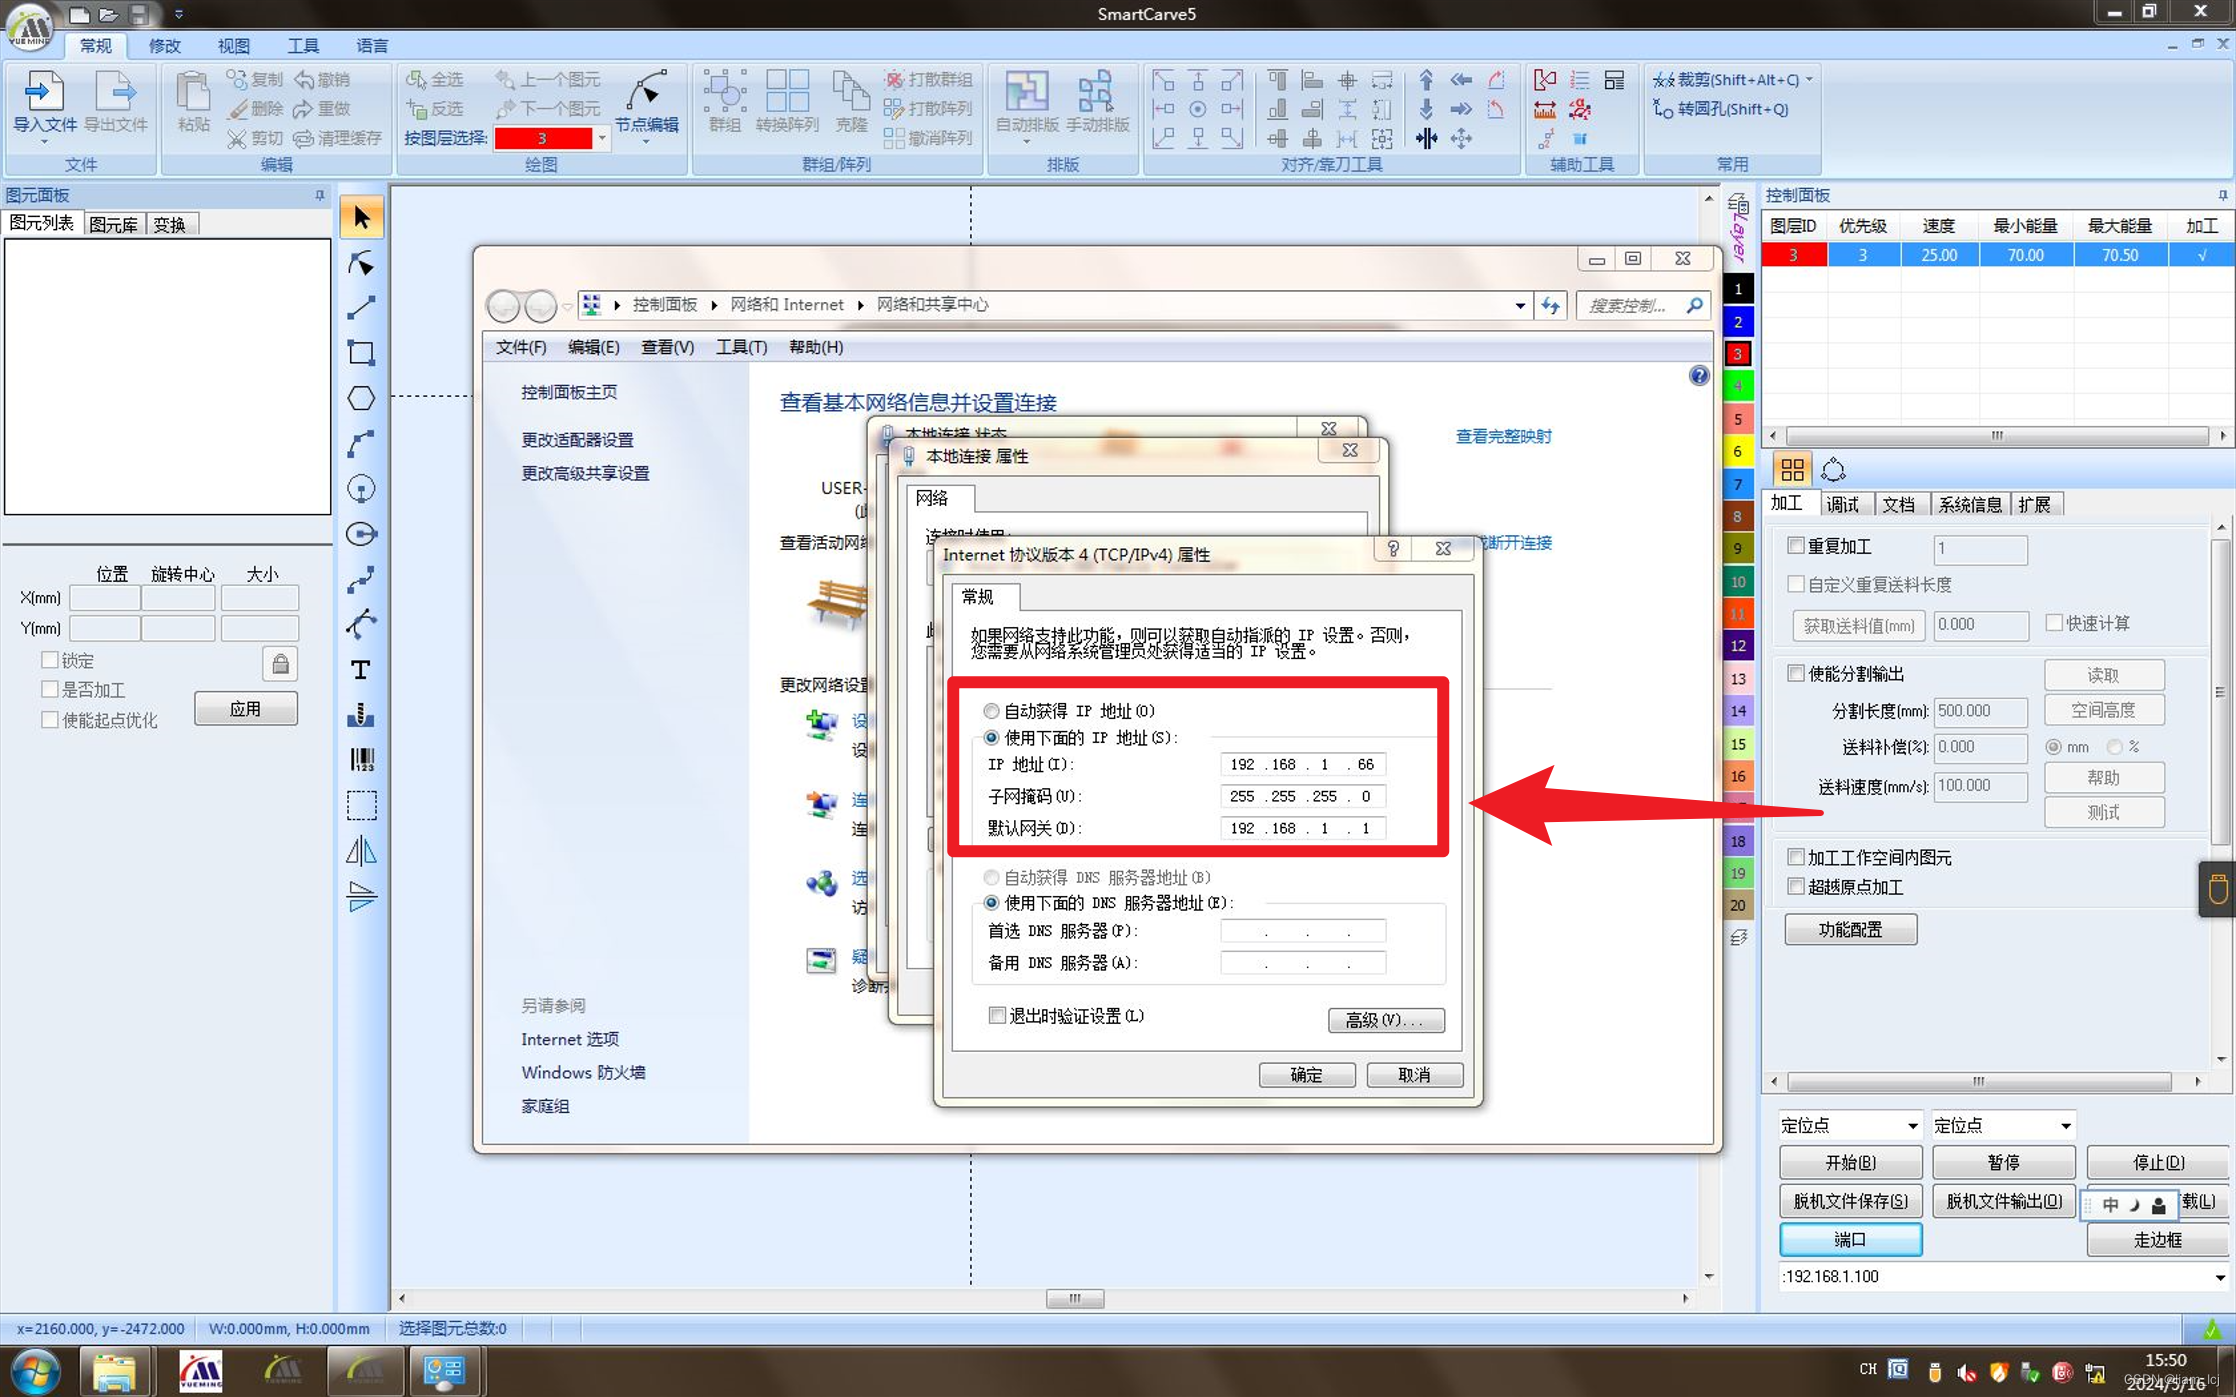Select the black layer 1 color swatch
The width and height of the screenshot is (2236, 1397).
[x=1738, y=289]
